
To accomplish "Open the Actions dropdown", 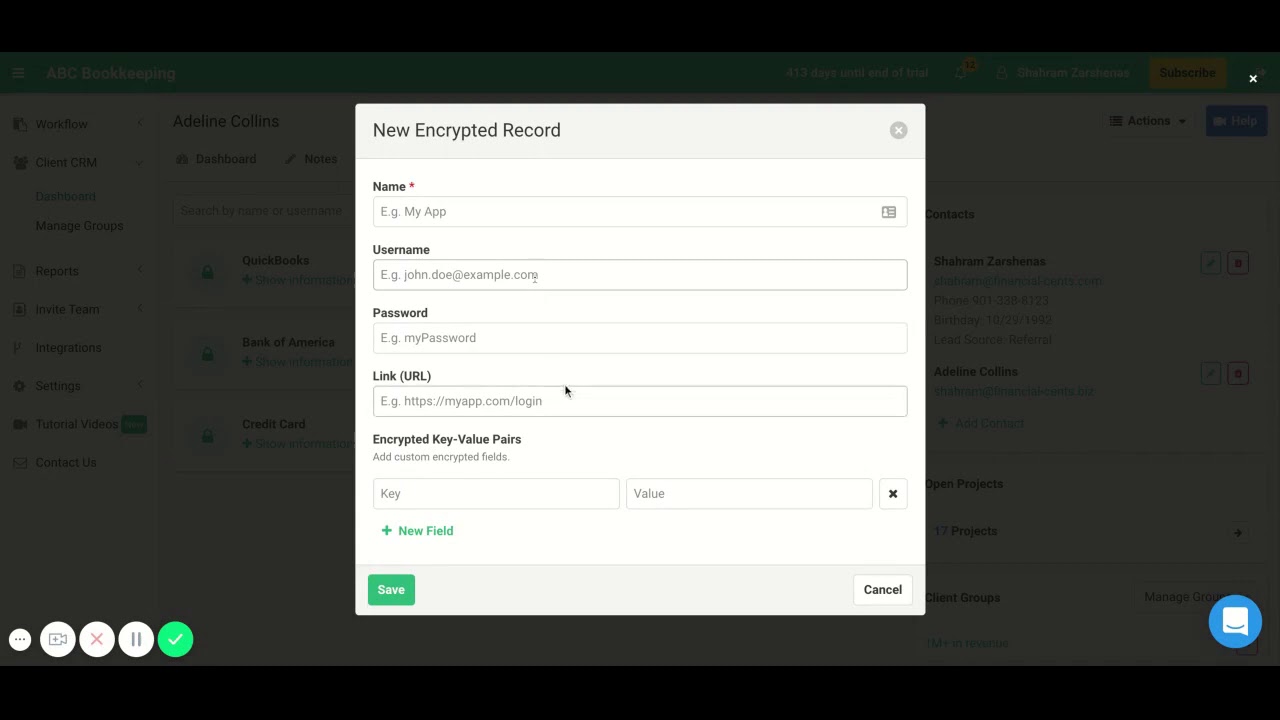I will [1148, 121].
